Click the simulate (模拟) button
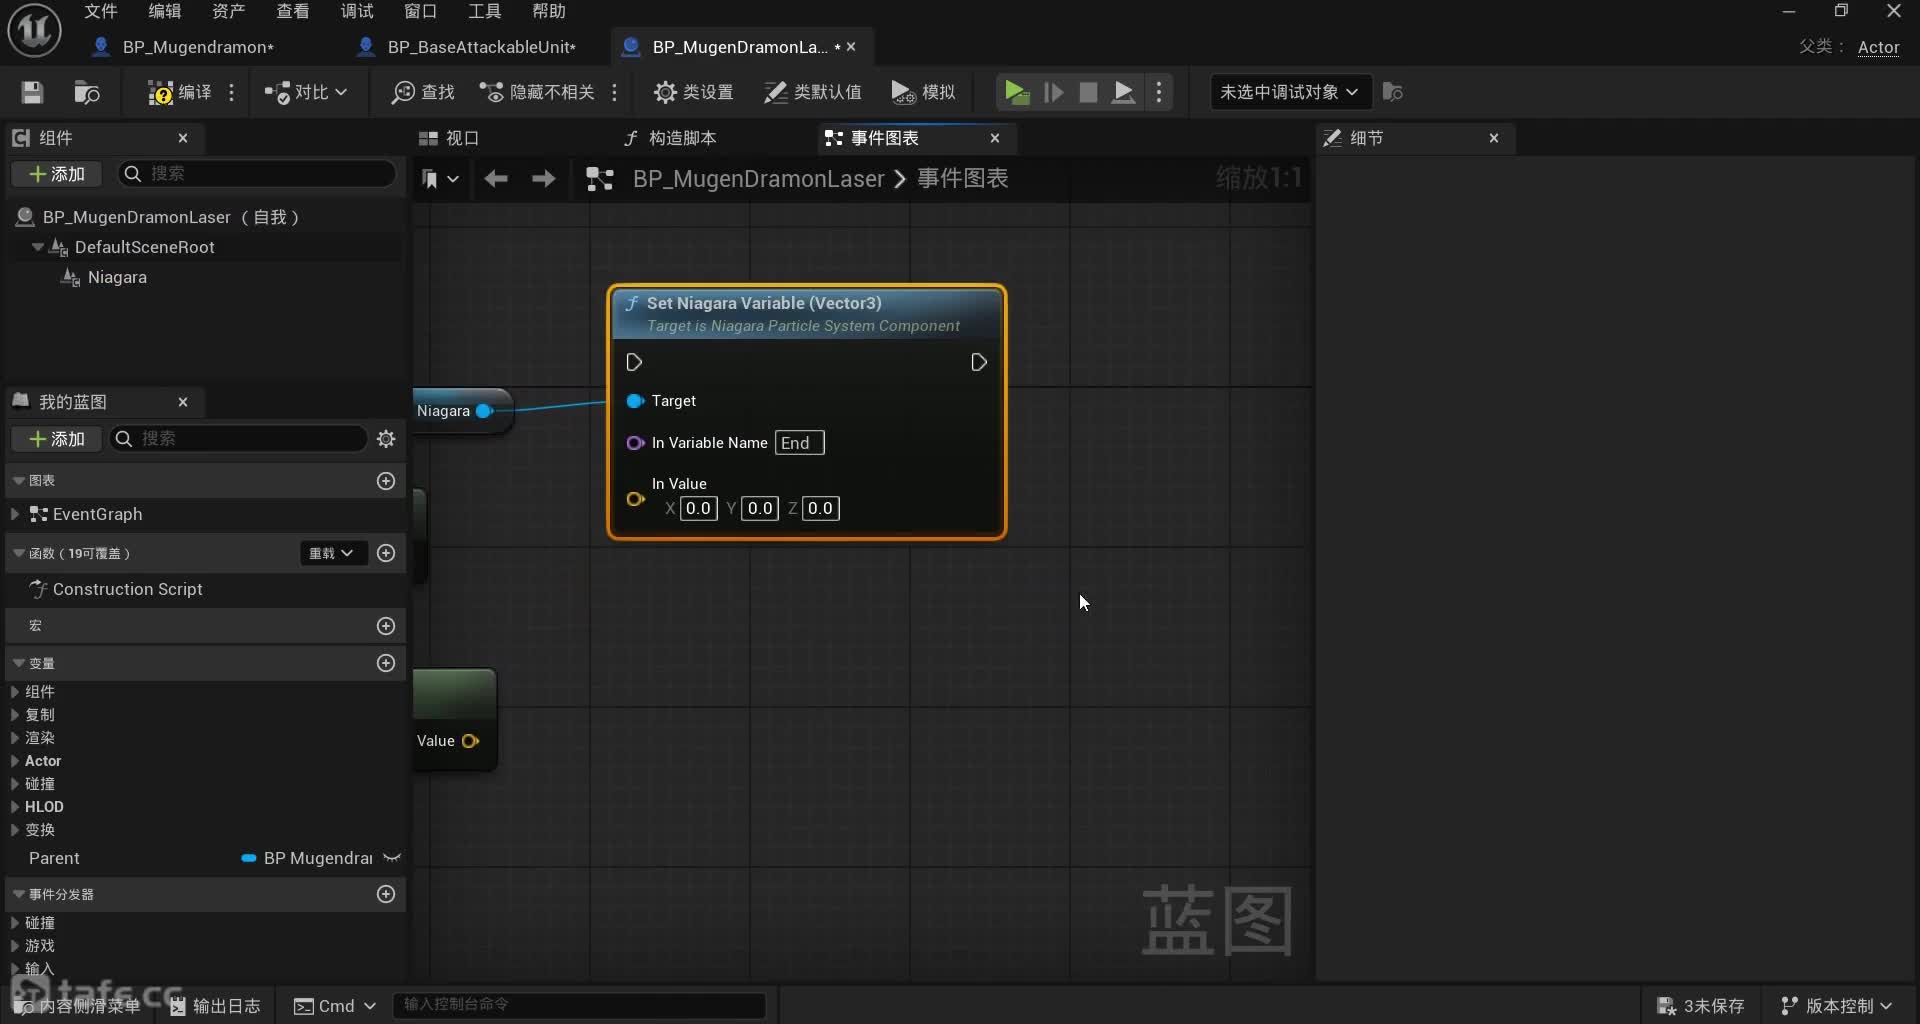The height and width of the screenshot is (1024, 1920). (923, 92)
